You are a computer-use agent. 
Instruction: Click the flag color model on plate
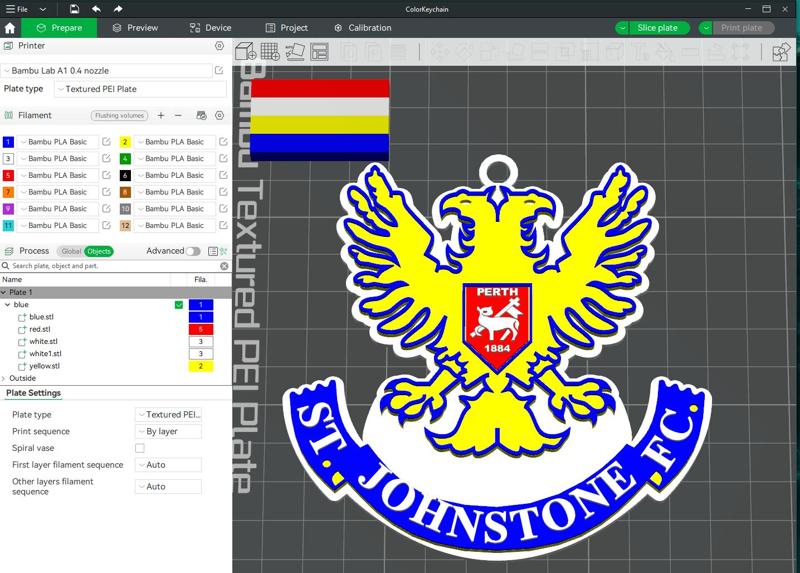click(x=320, y=120)
